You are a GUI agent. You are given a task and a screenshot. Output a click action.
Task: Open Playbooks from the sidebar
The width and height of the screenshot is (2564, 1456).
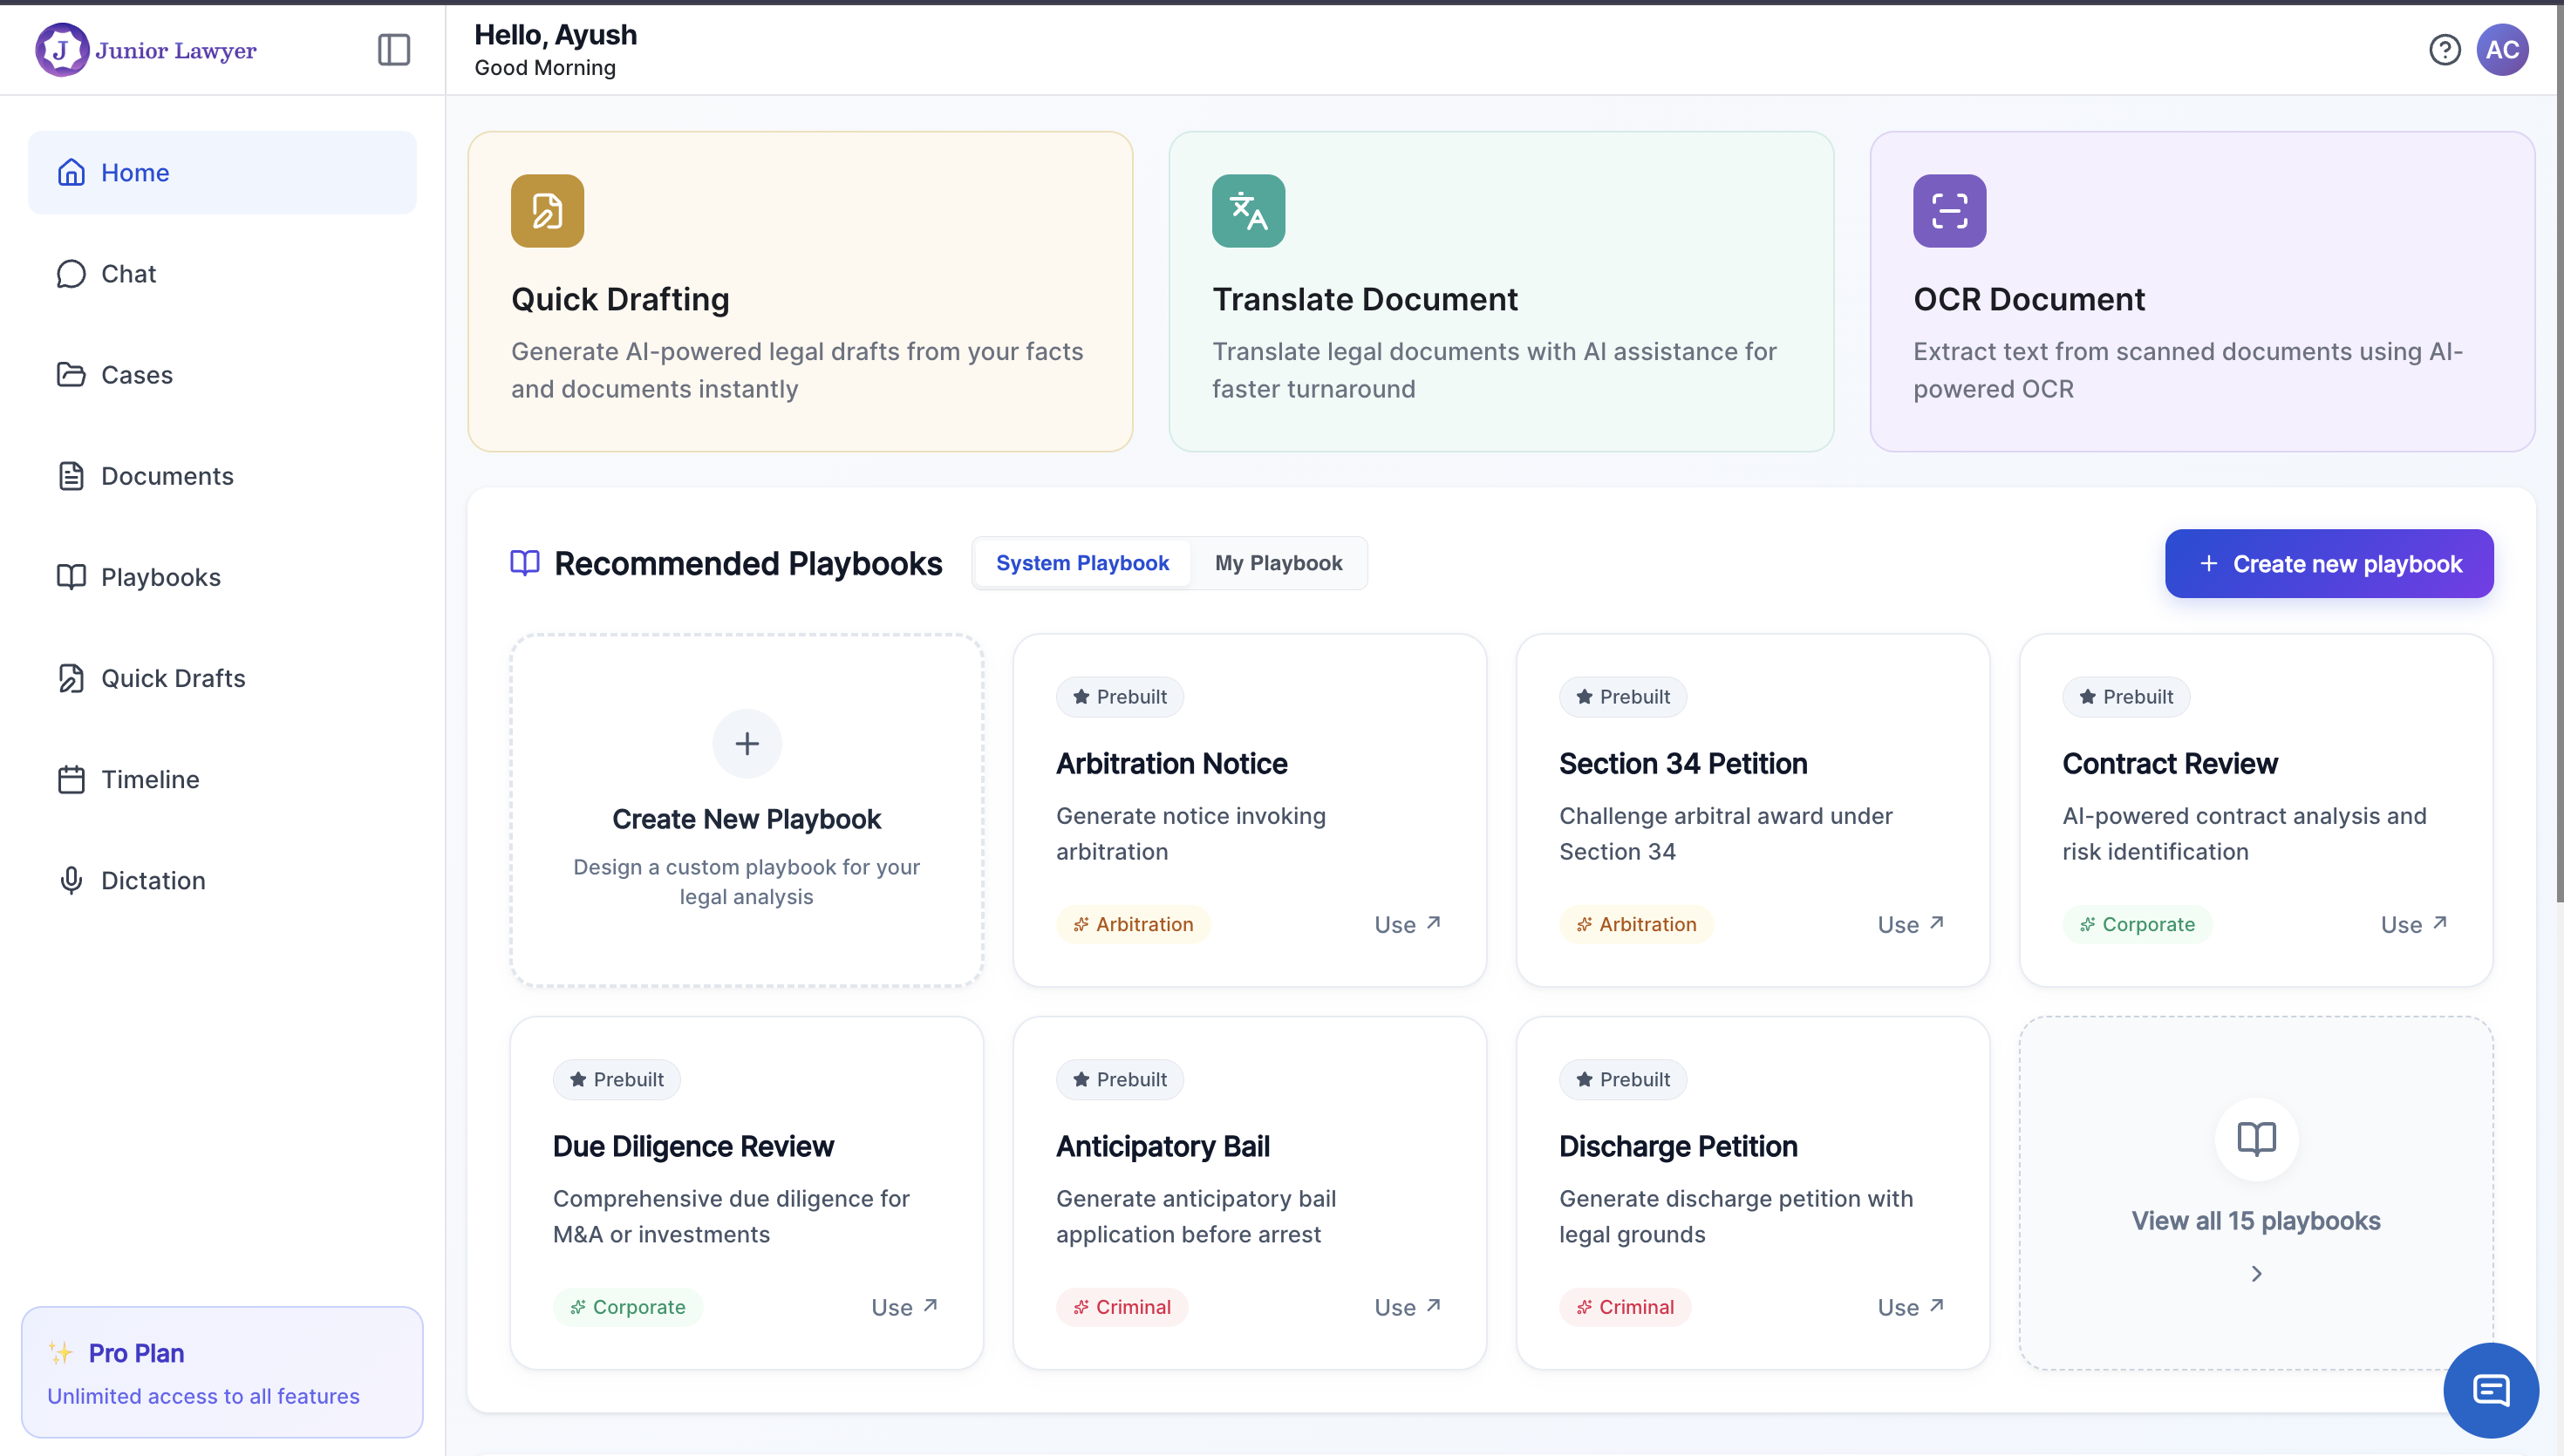[222, 577]
